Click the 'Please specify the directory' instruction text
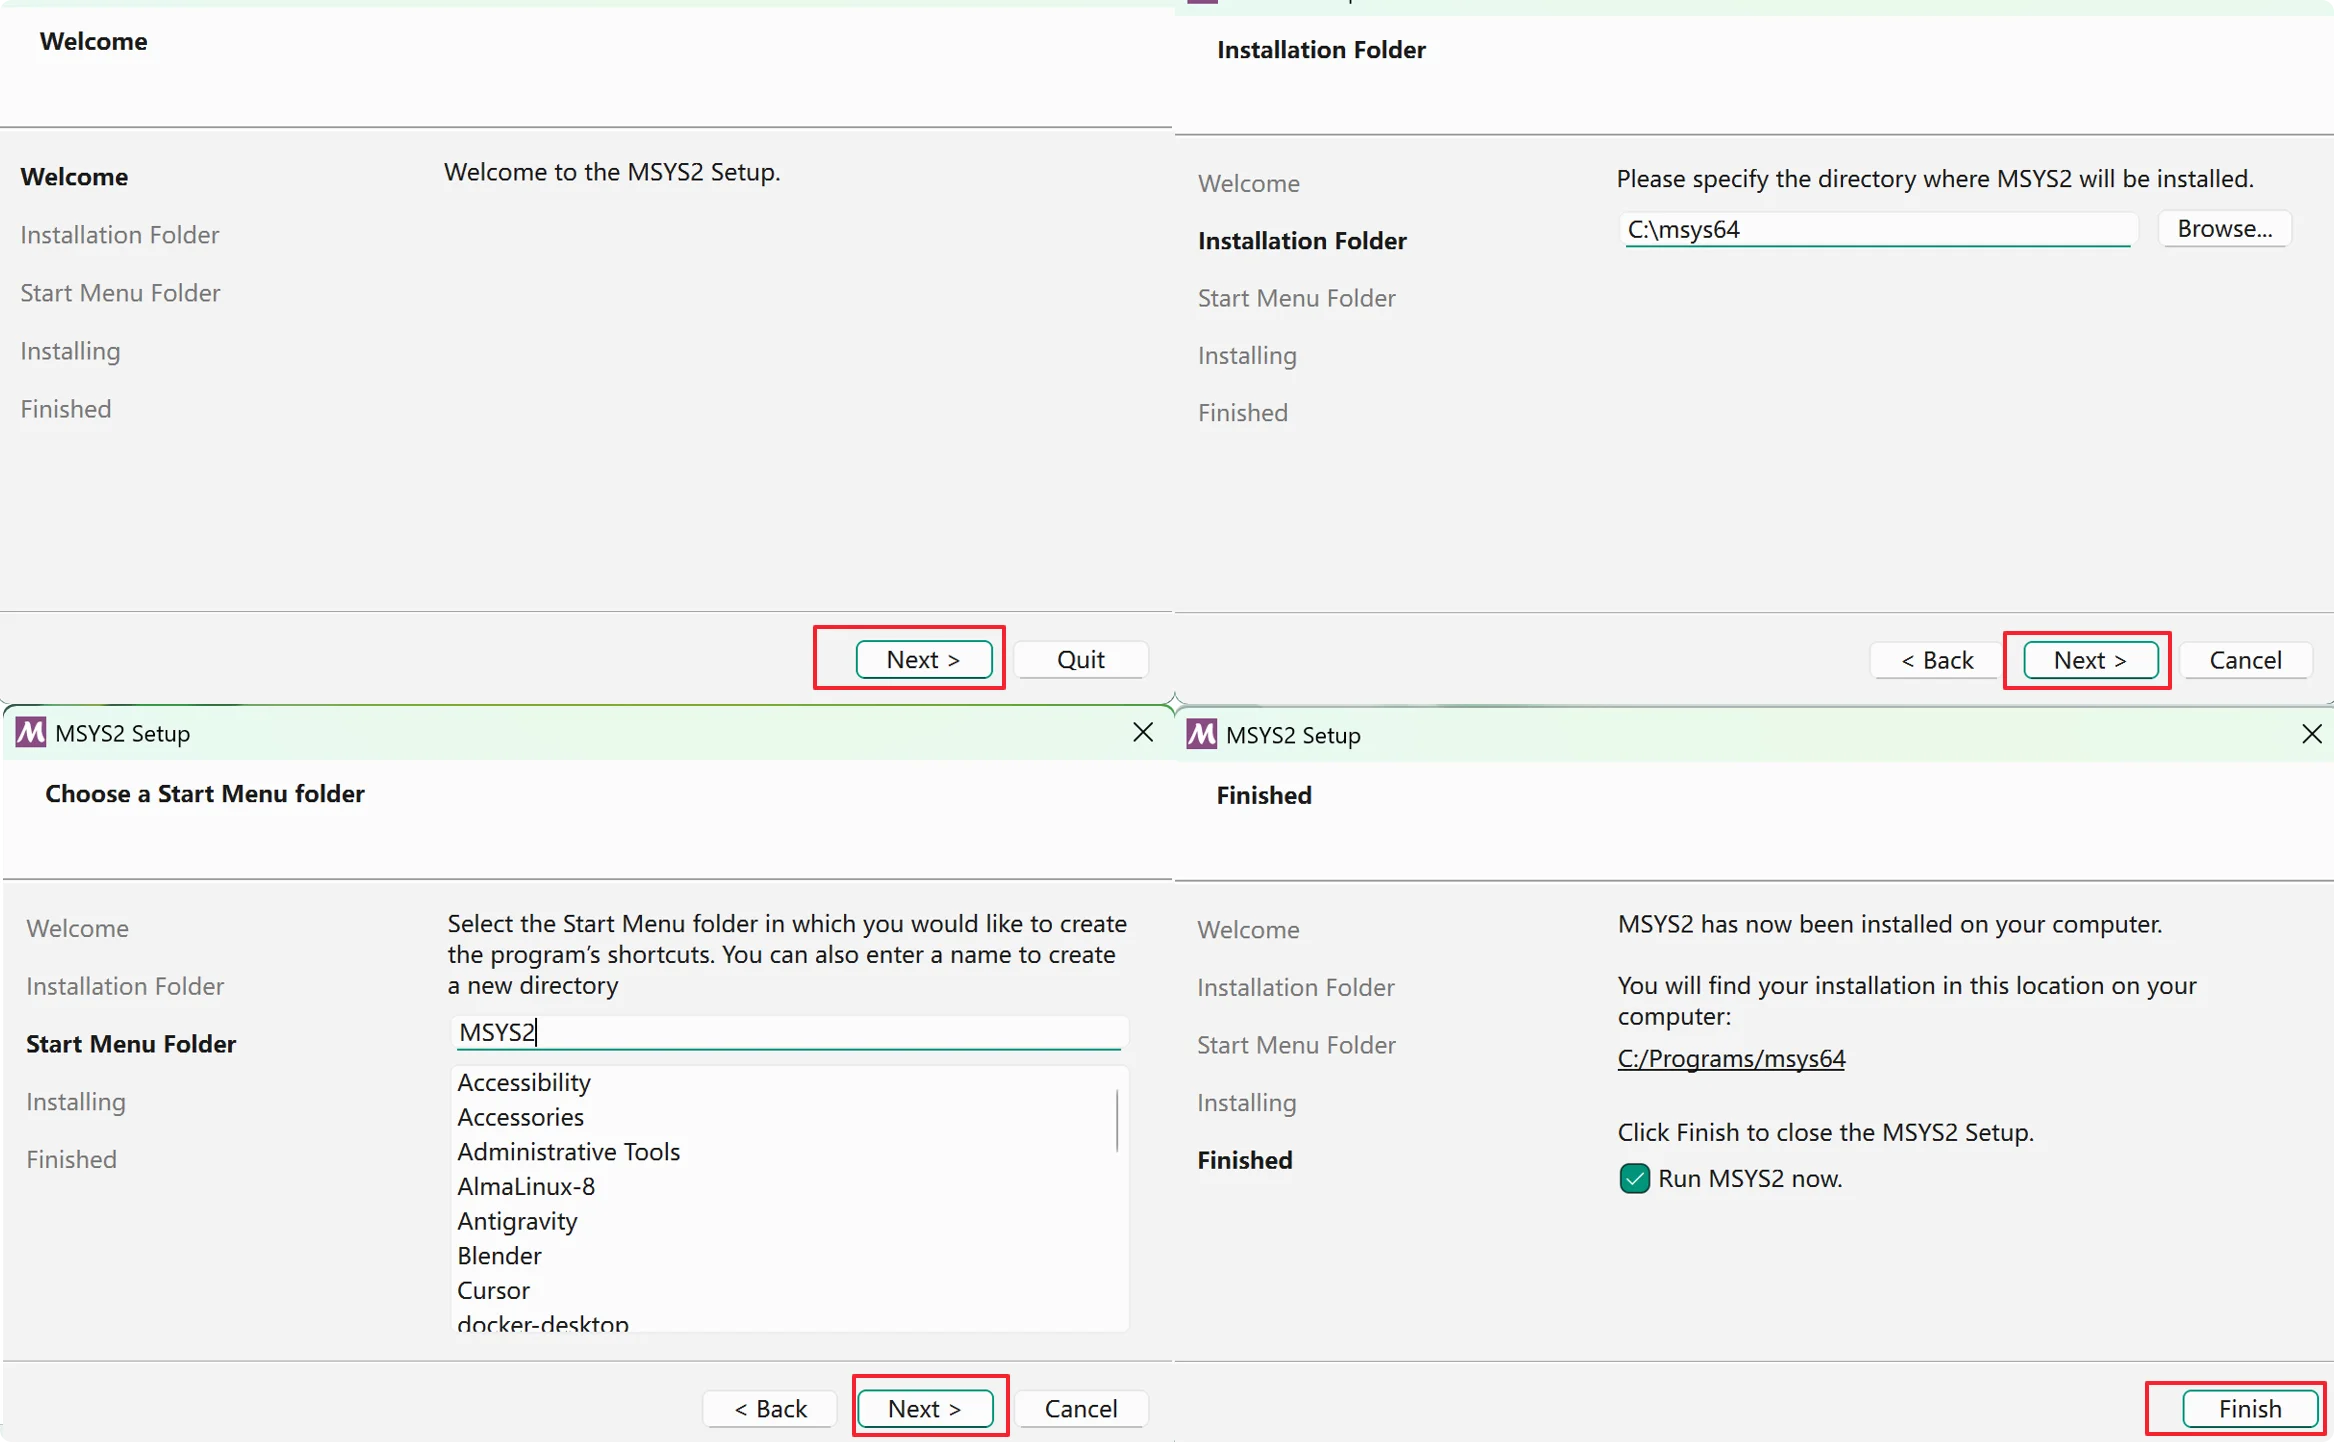Image resolution: width=2334 pixels, height=1442 pixels. [1935, 179]
